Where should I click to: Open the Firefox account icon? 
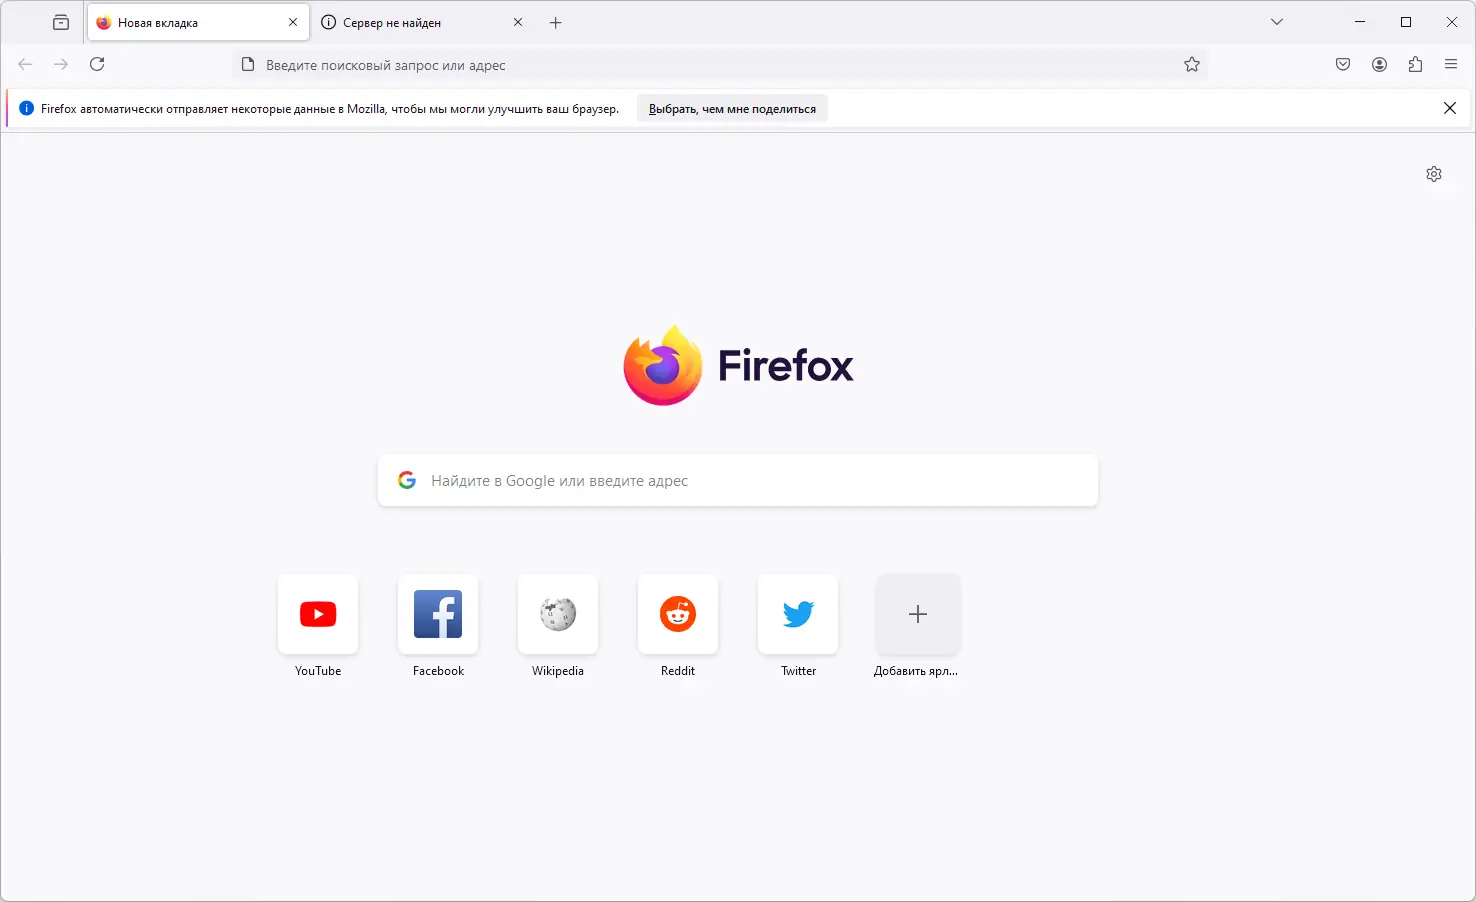pos(1379,64)
